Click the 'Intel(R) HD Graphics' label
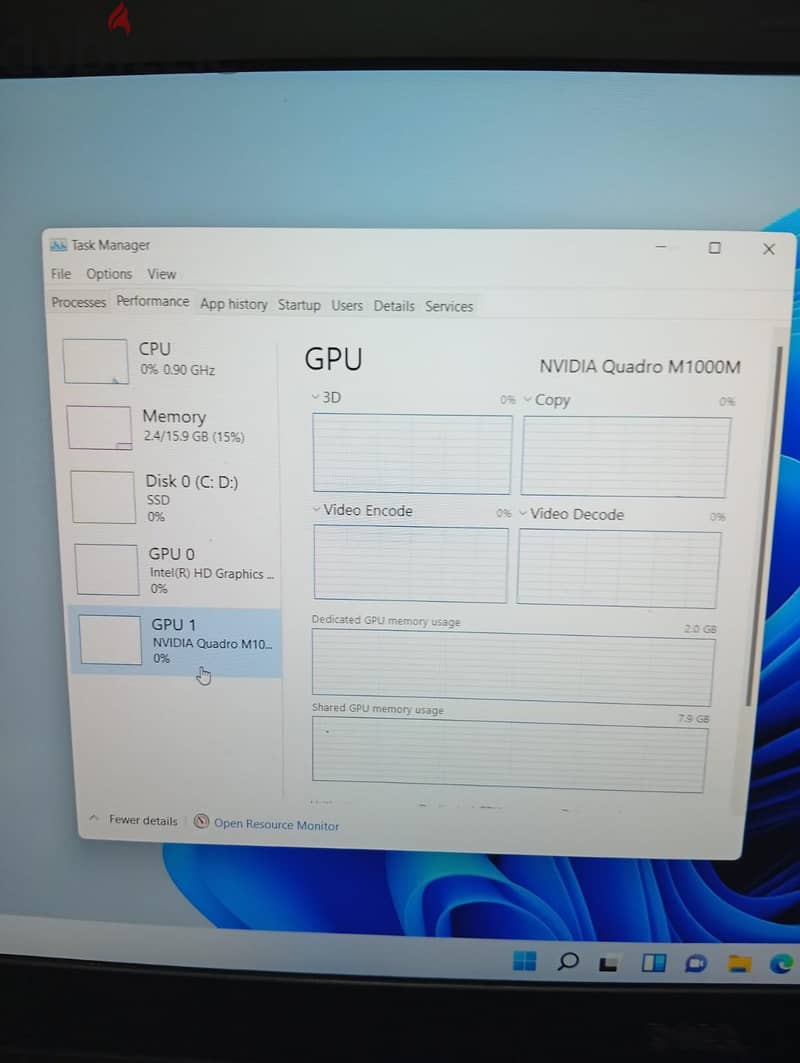 [212, 574]
